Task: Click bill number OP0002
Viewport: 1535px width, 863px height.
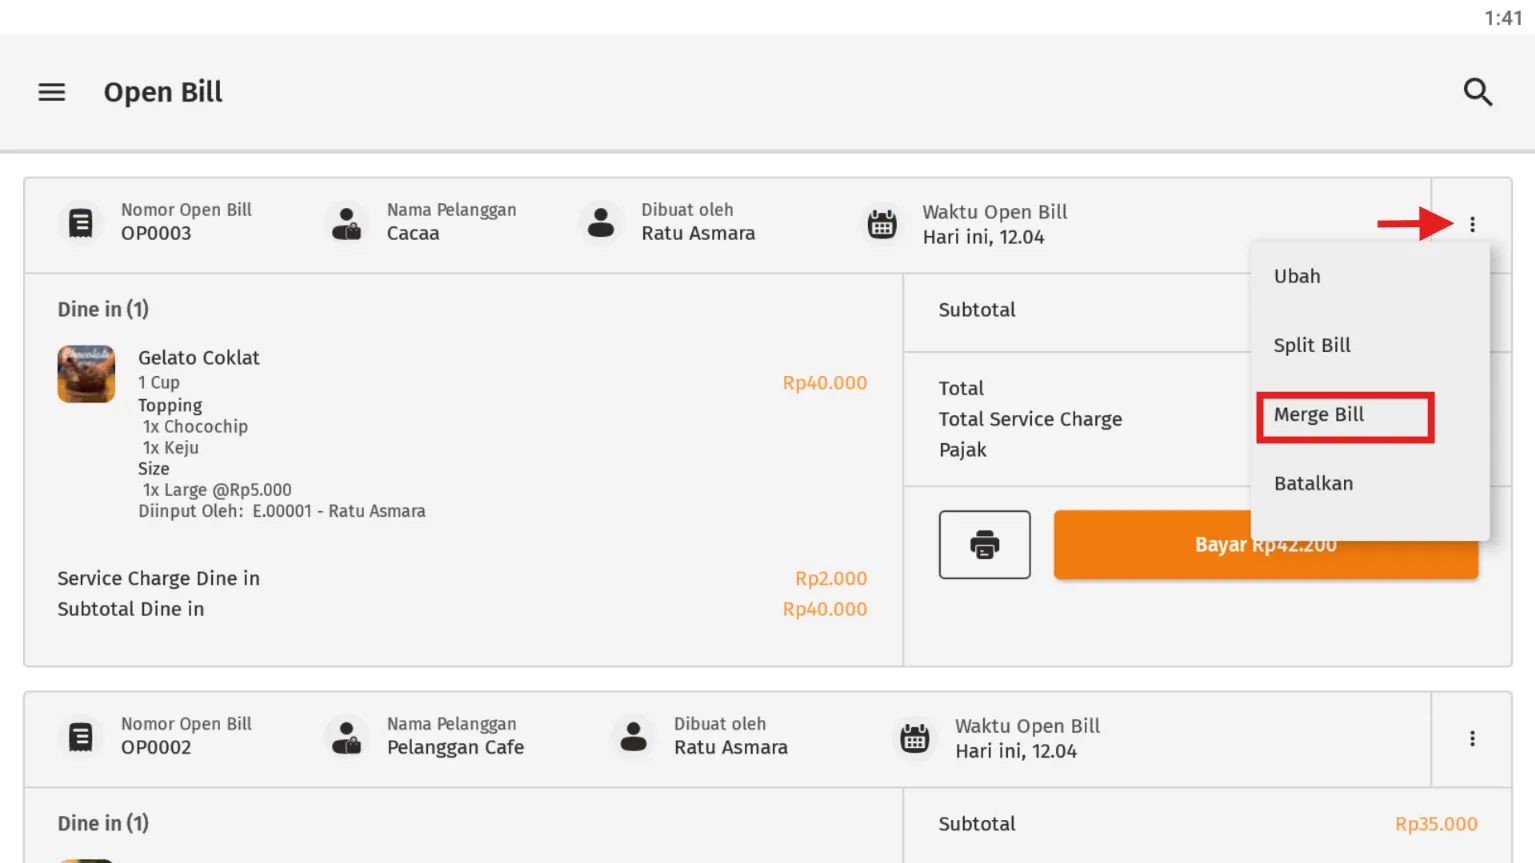Action: click(156, 747)
